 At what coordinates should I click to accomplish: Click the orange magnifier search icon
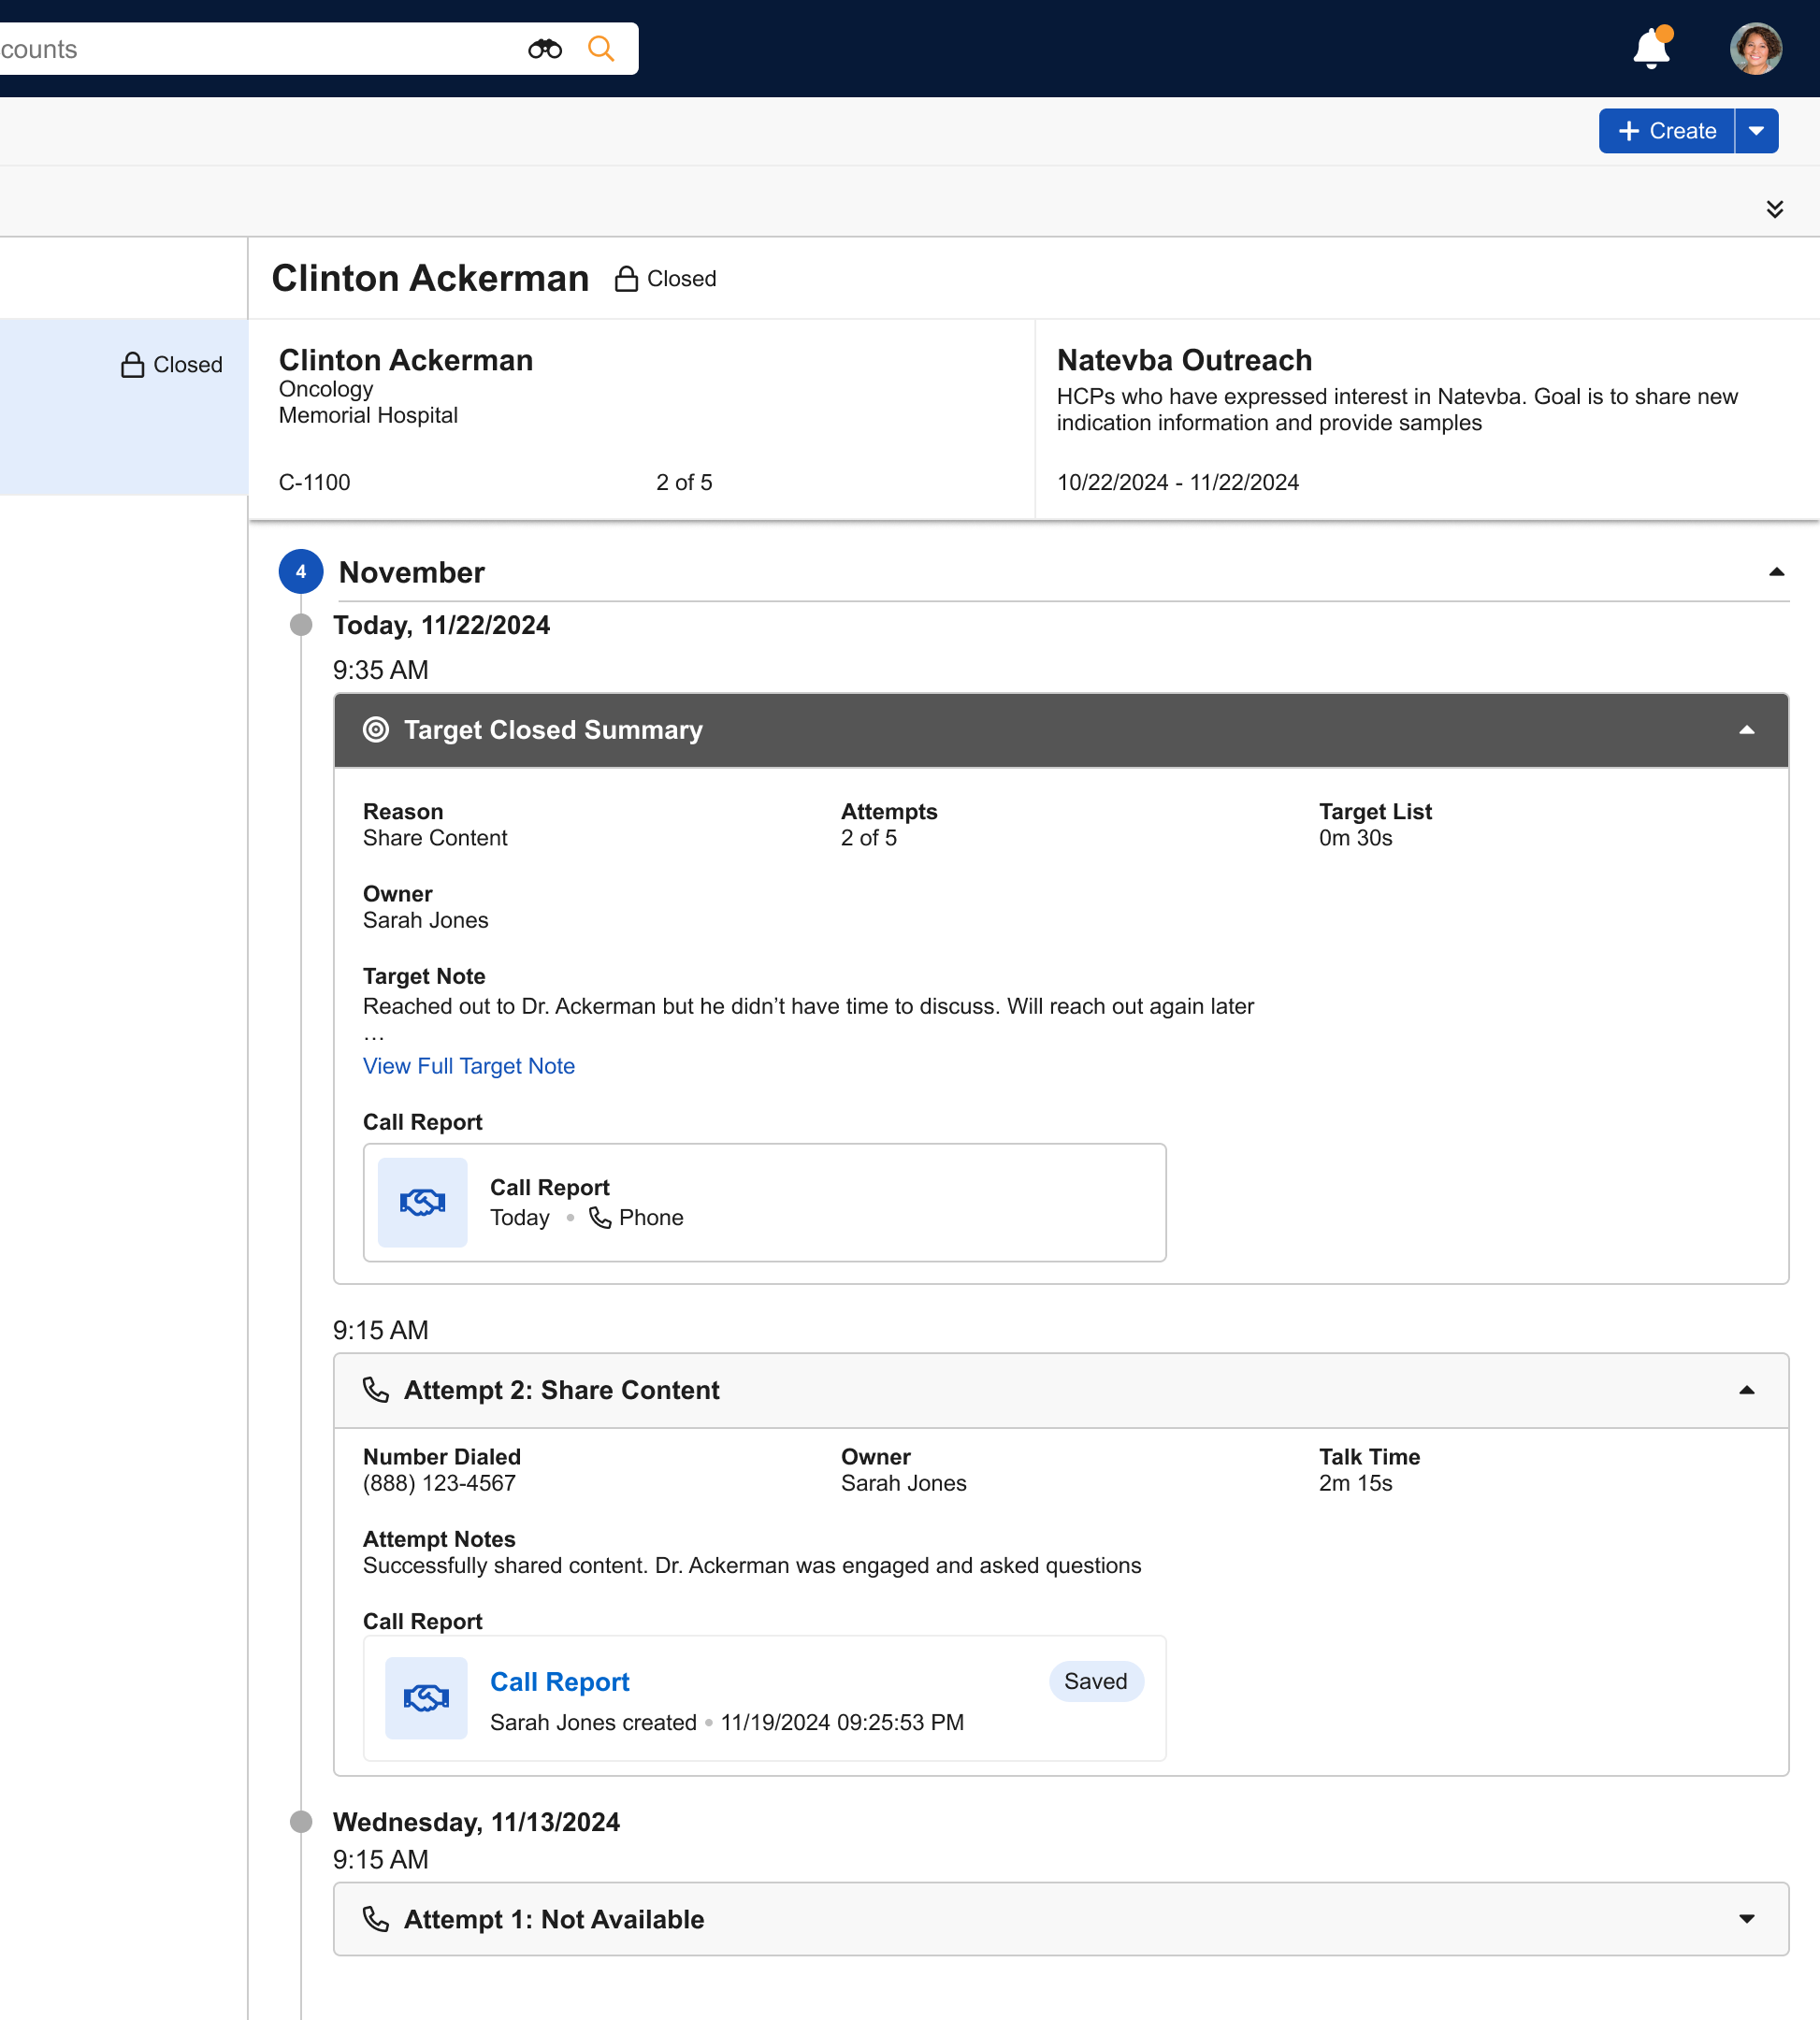click(600, 49)
